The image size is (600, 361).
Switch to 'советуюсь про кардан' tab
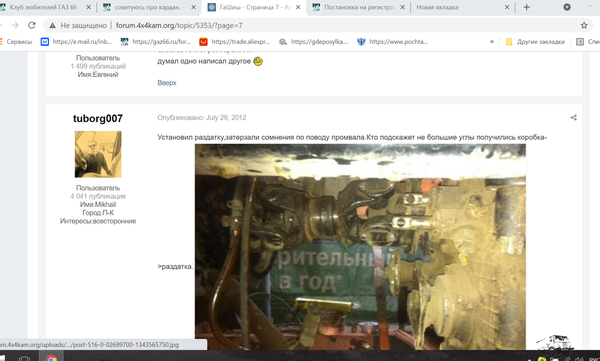tap(150, 7)
